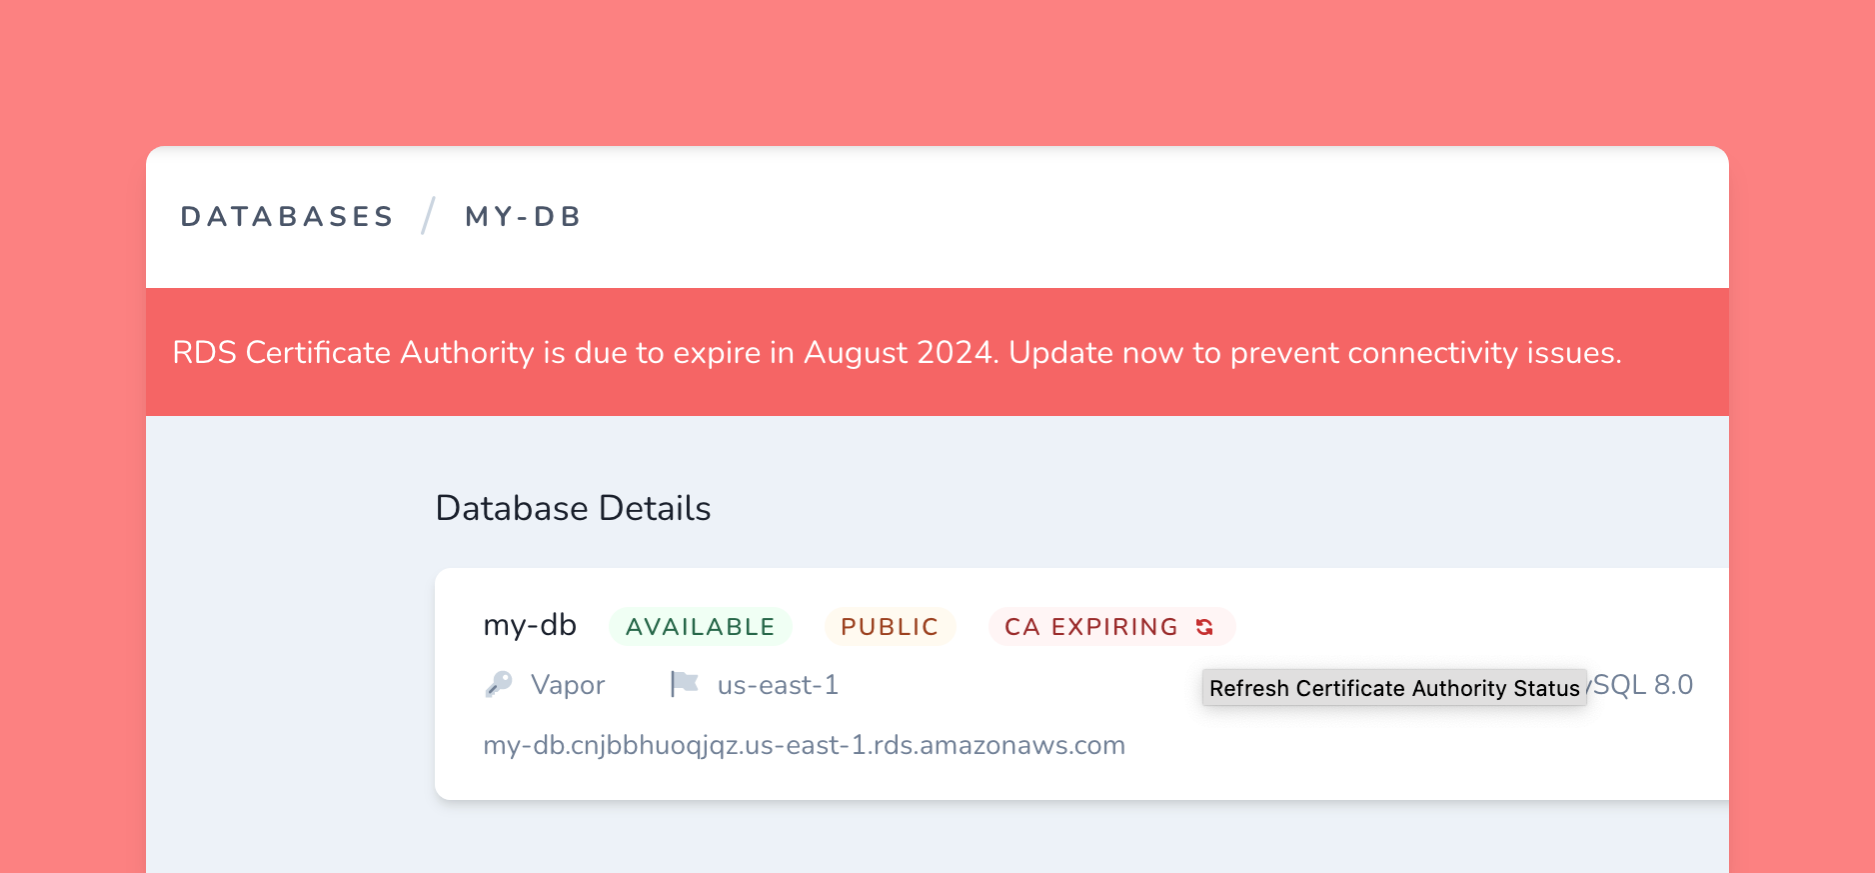Screen dimensions: 1875x873
Task: Open the DATABASES breadcrumb item
Action: coord(286,216)
